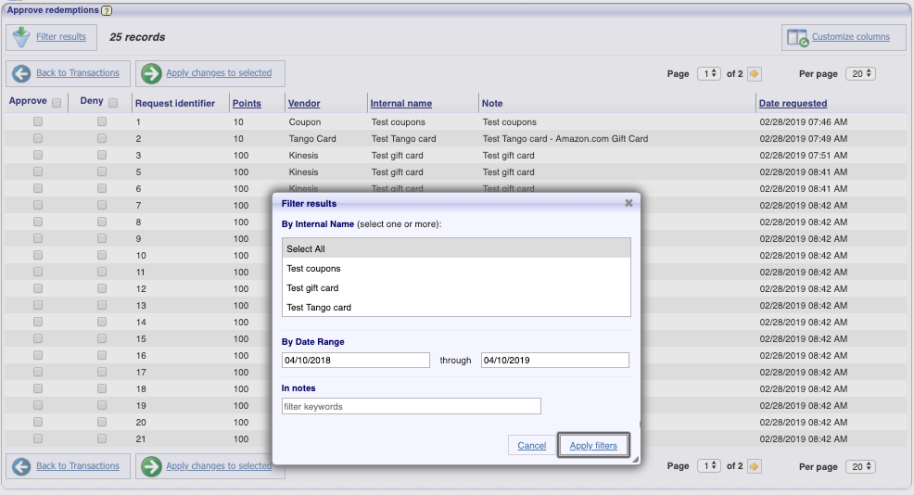Select 'Test Tango card' in filter list
This screenshot has height=495, width=914.
[x=456, y=307]
